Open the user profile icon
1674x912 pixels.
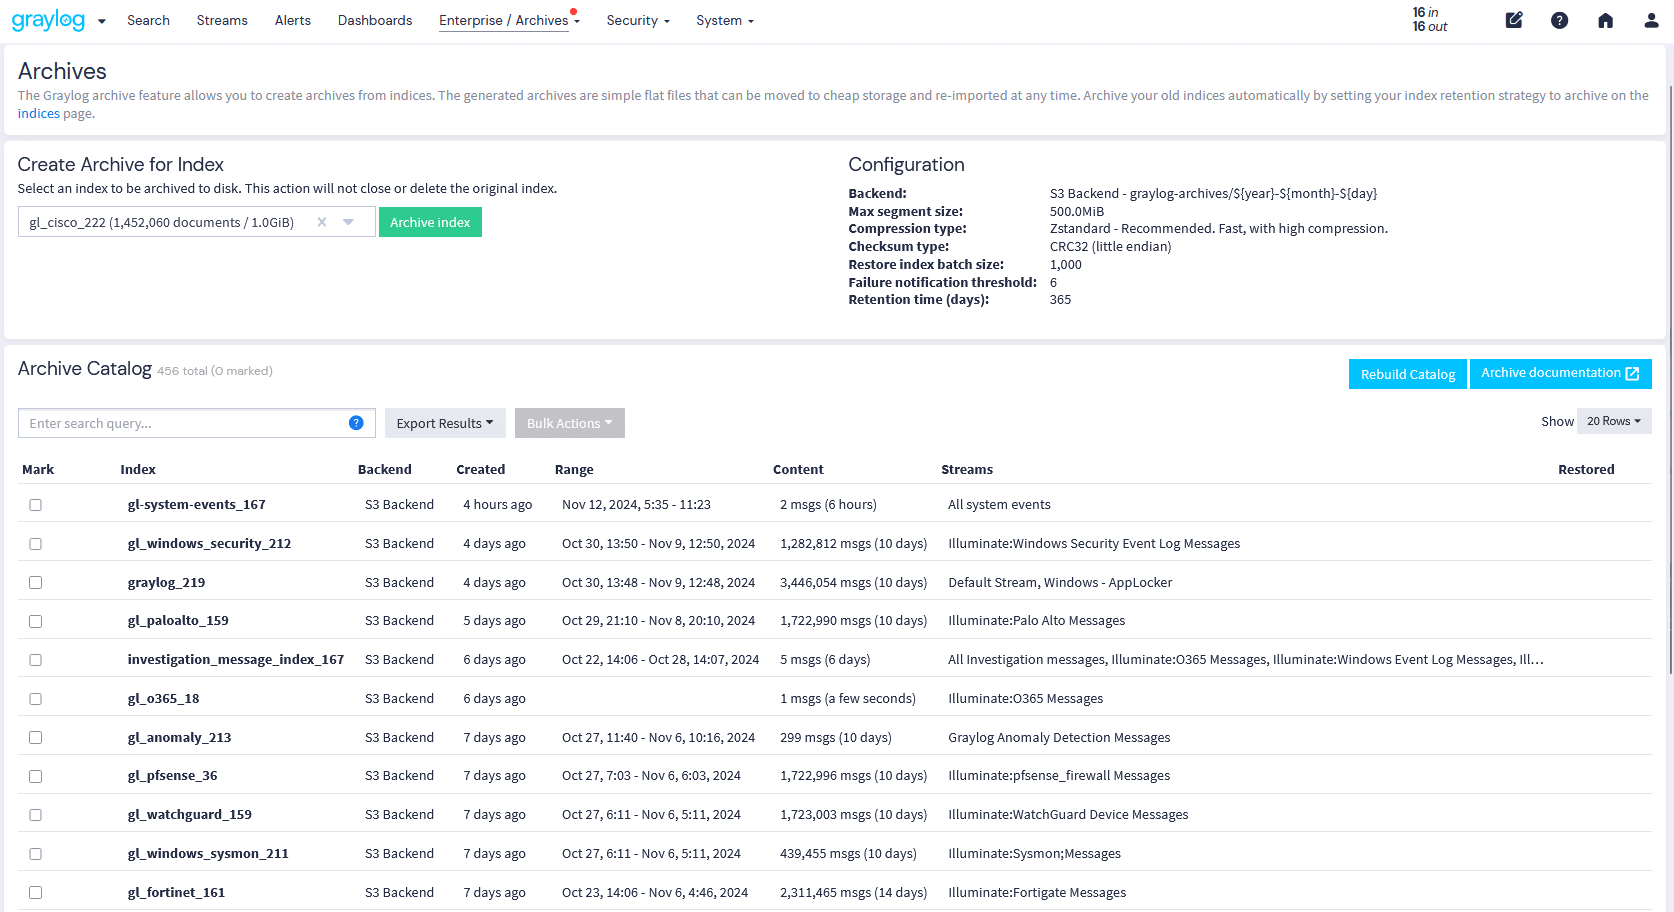point(1651,20)
